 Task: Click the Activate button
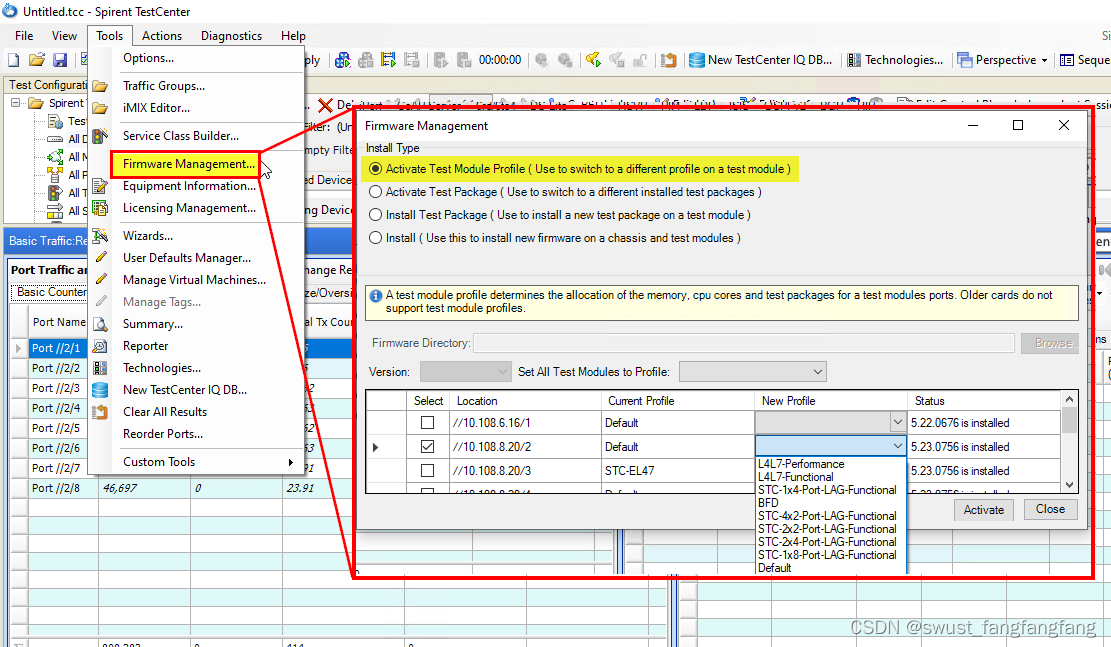coord(983,510)
